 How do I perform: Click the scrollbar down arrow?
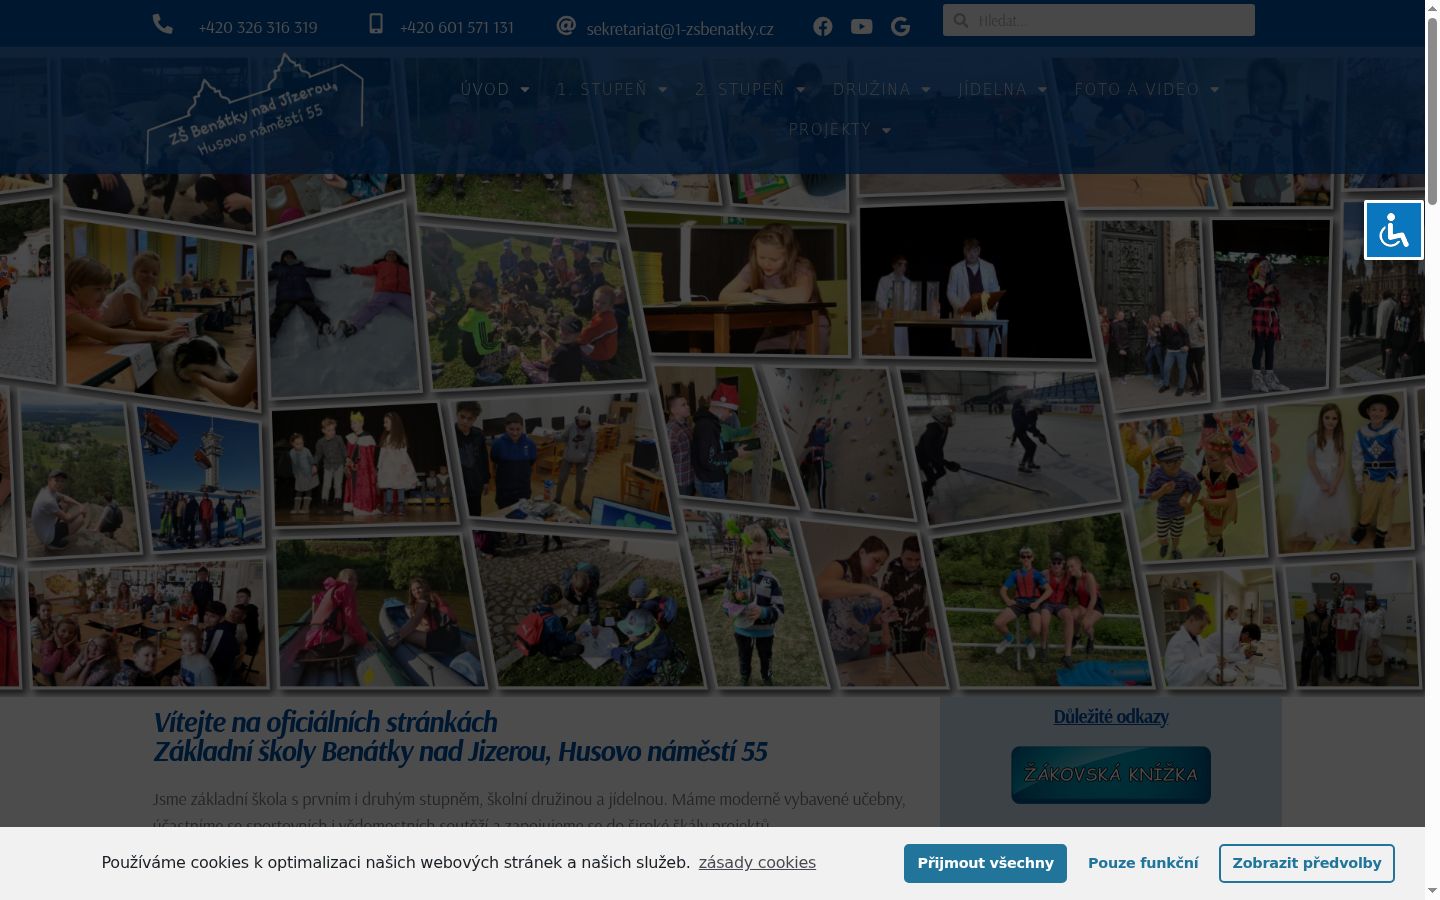(1432, 891)
